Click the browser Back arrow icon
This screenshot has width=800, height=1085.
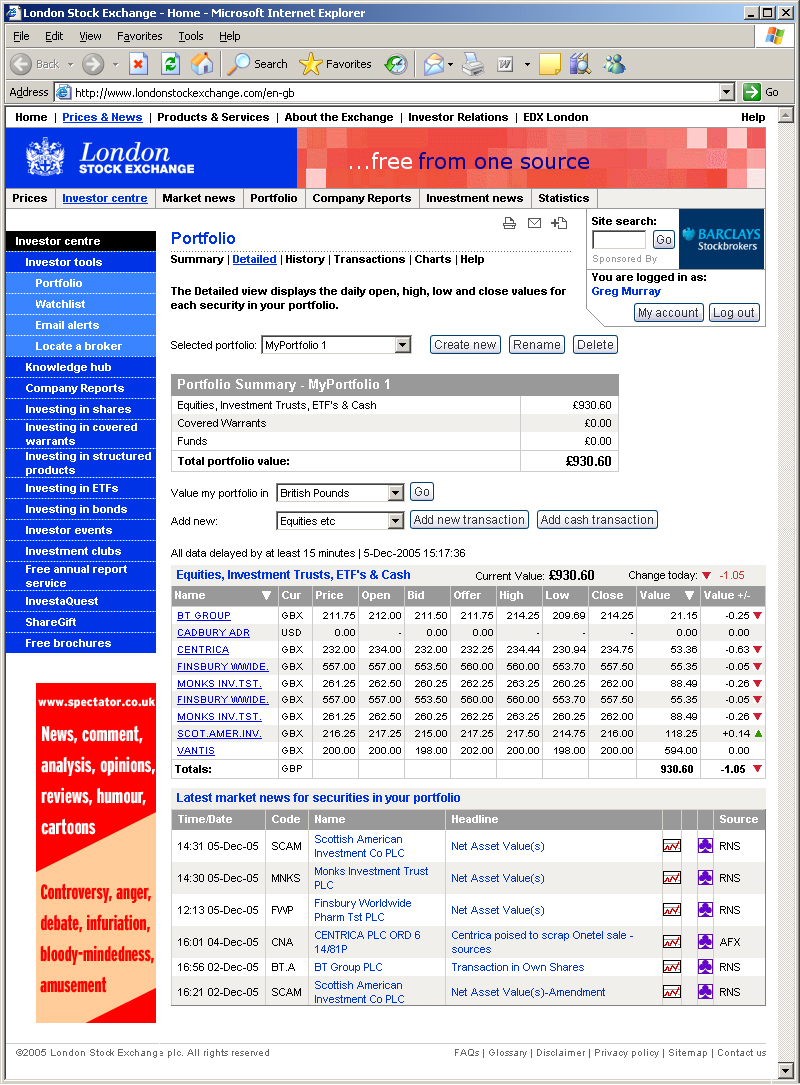[21, 64]
